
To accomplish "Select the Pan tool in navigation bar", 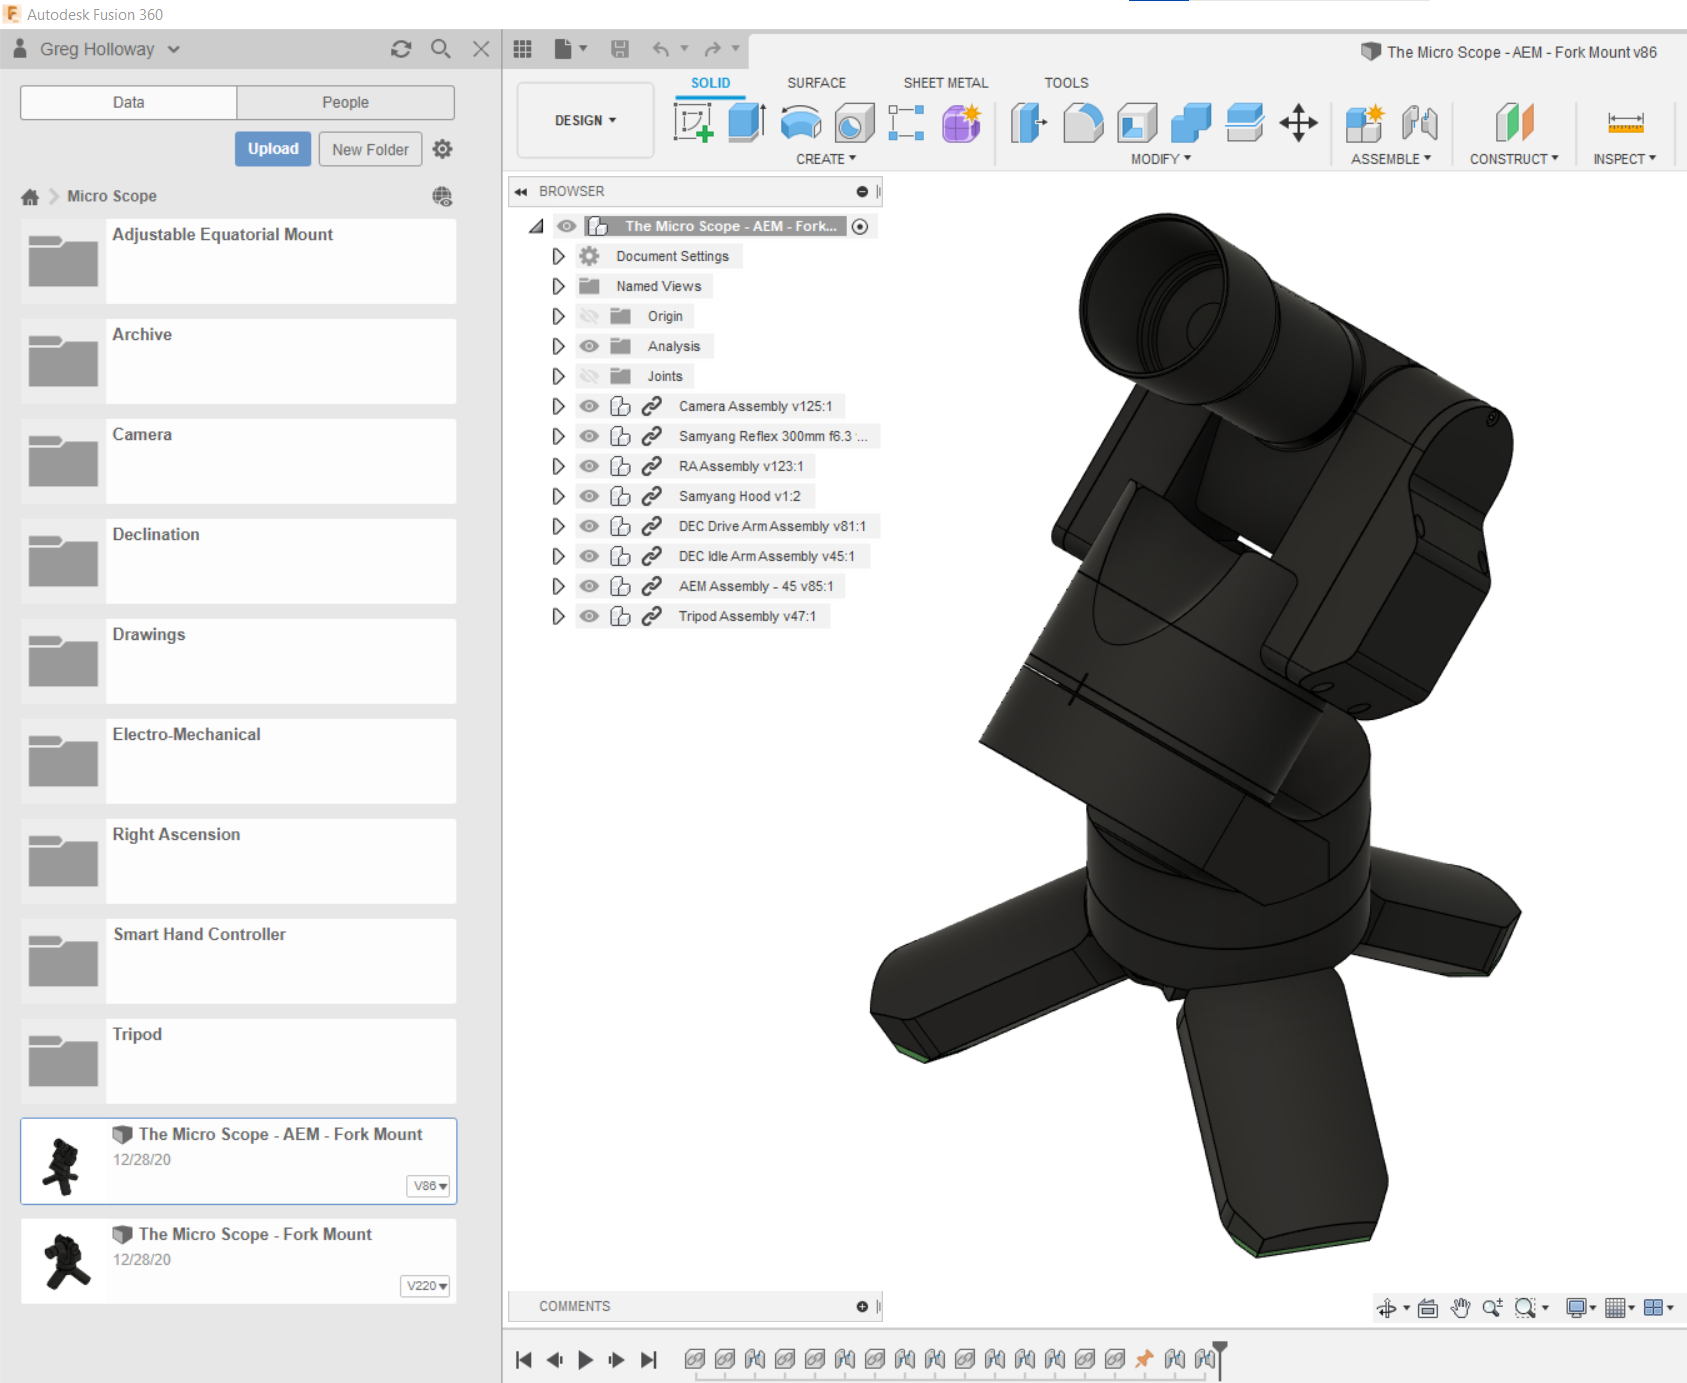I will tap(1459, 1306).
